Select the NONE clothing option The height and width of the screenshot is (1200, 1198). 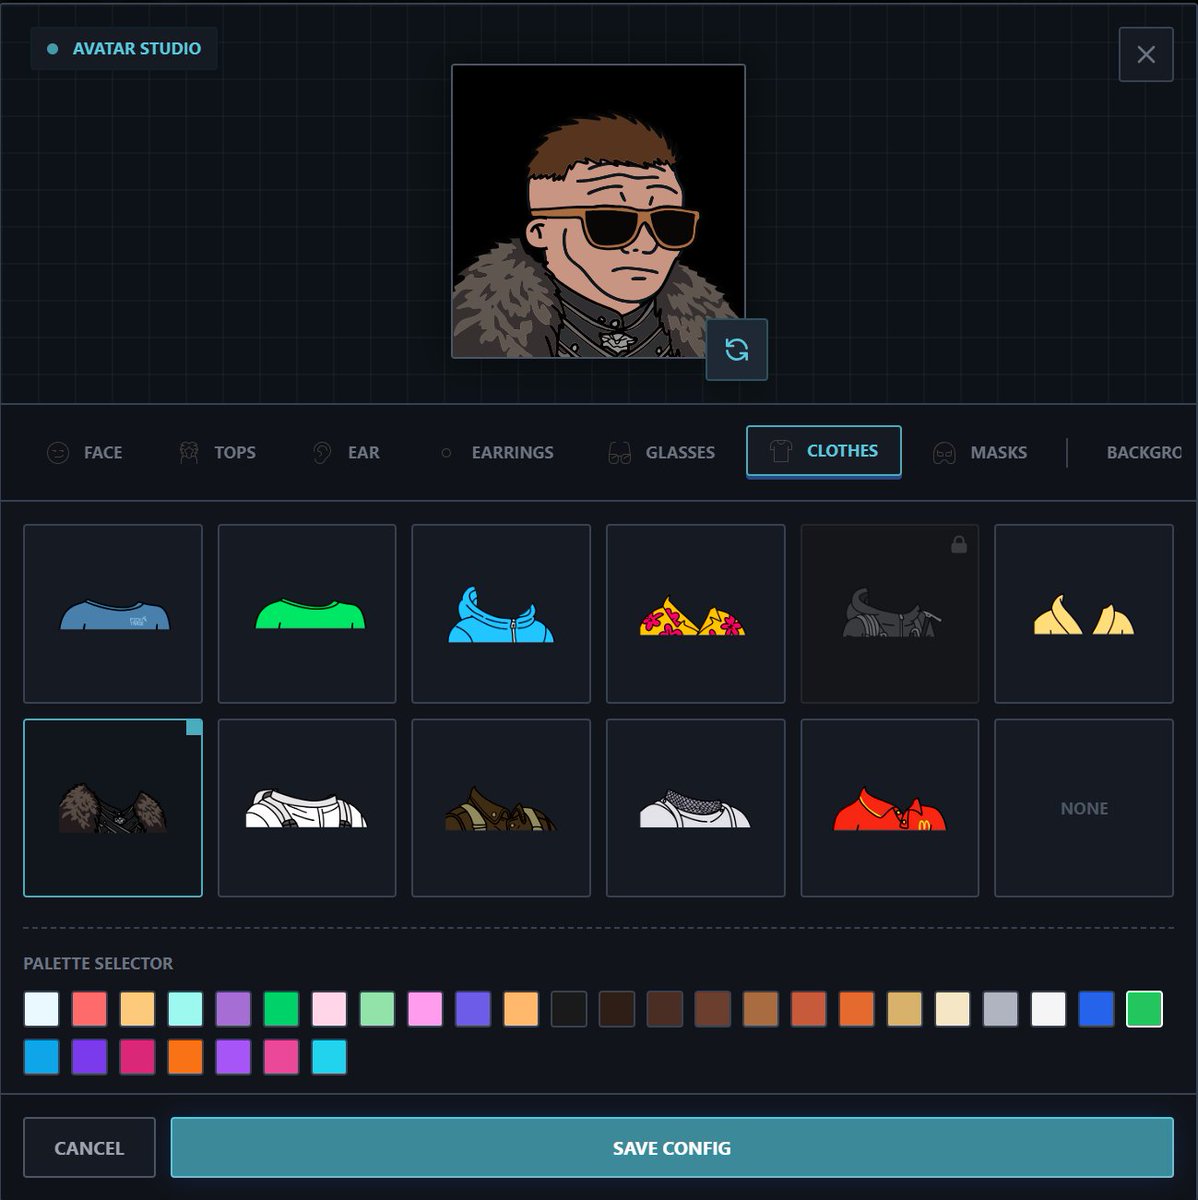point(1084,808)
